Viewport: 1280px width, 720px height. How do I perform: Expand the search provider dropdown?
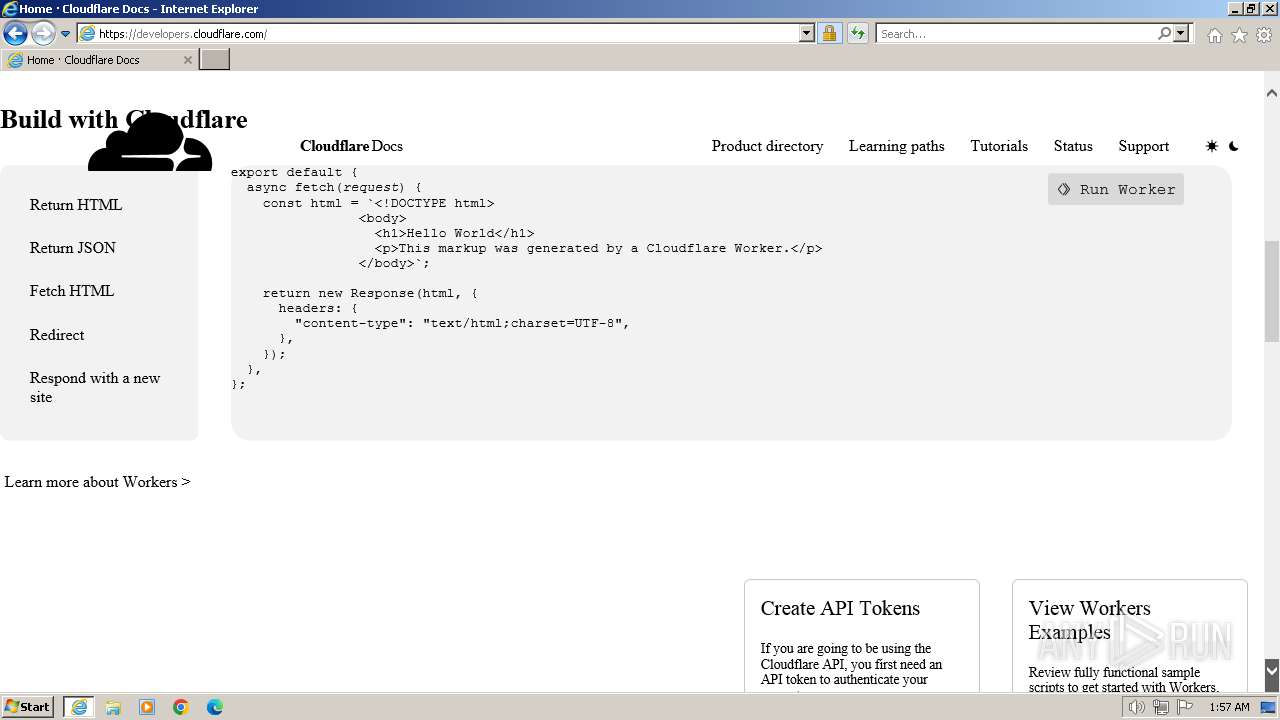pyautogui.click(x=1181, y=34)
